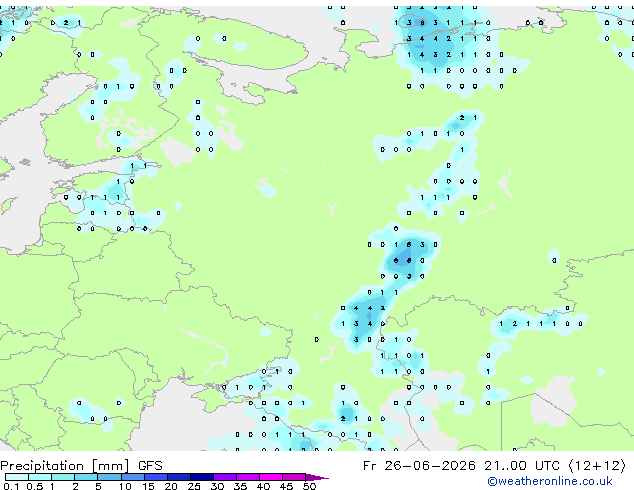Screen dimensions: 634x490
Task: Click the 1–2 mm legend color swatch
Action: (x=63, y=477)
